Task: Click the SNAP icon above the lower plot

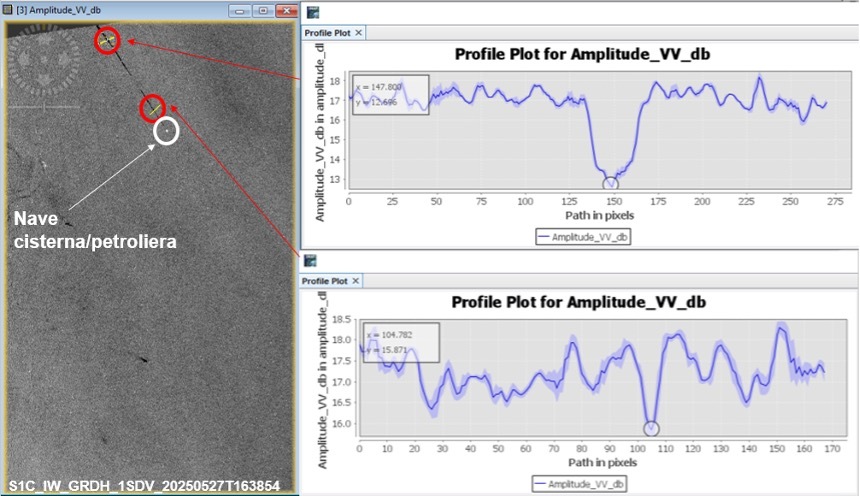Action: tap(312, 261)
